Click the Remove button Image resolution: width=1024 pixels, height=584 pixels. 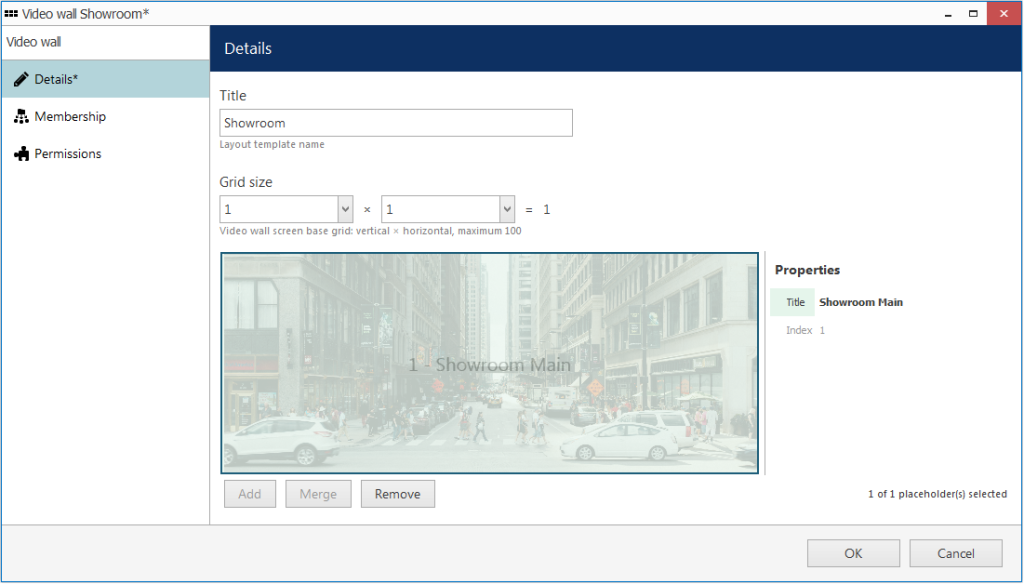coord(398,494)
